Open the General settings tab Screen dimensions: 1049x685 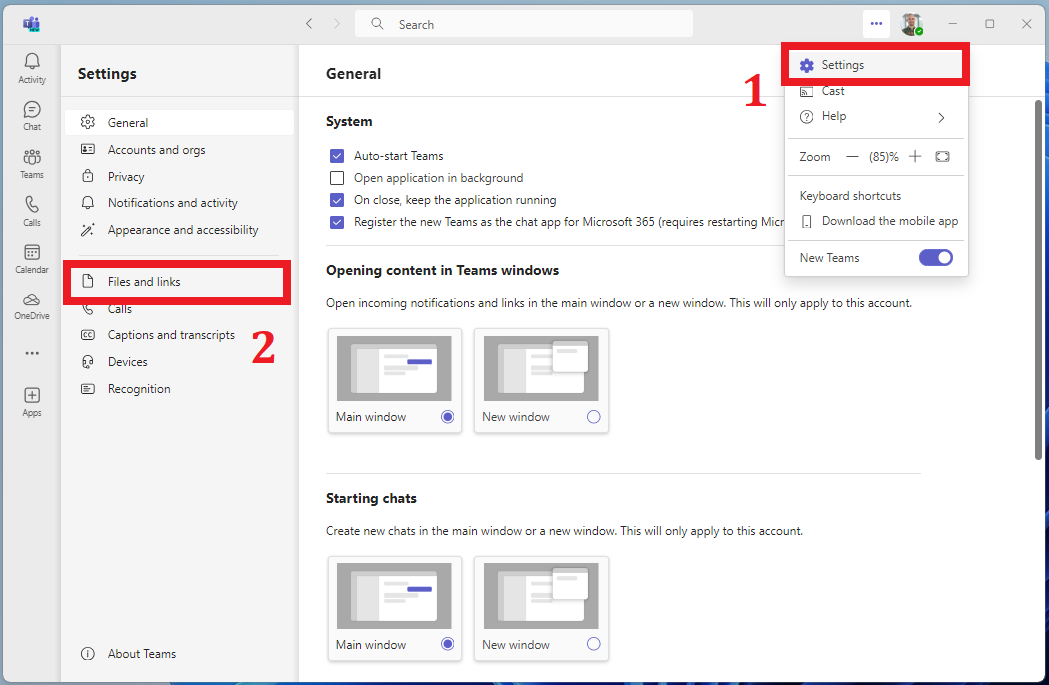click(x=179, y=122)
